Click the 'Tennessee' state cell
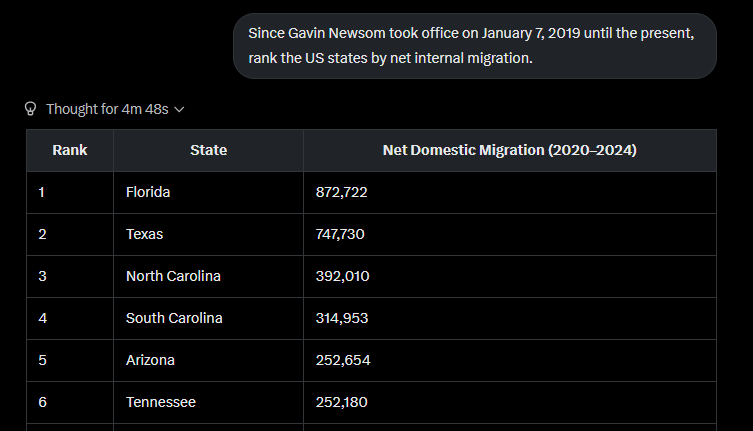The image size is (753, 431). click(208, 402)
